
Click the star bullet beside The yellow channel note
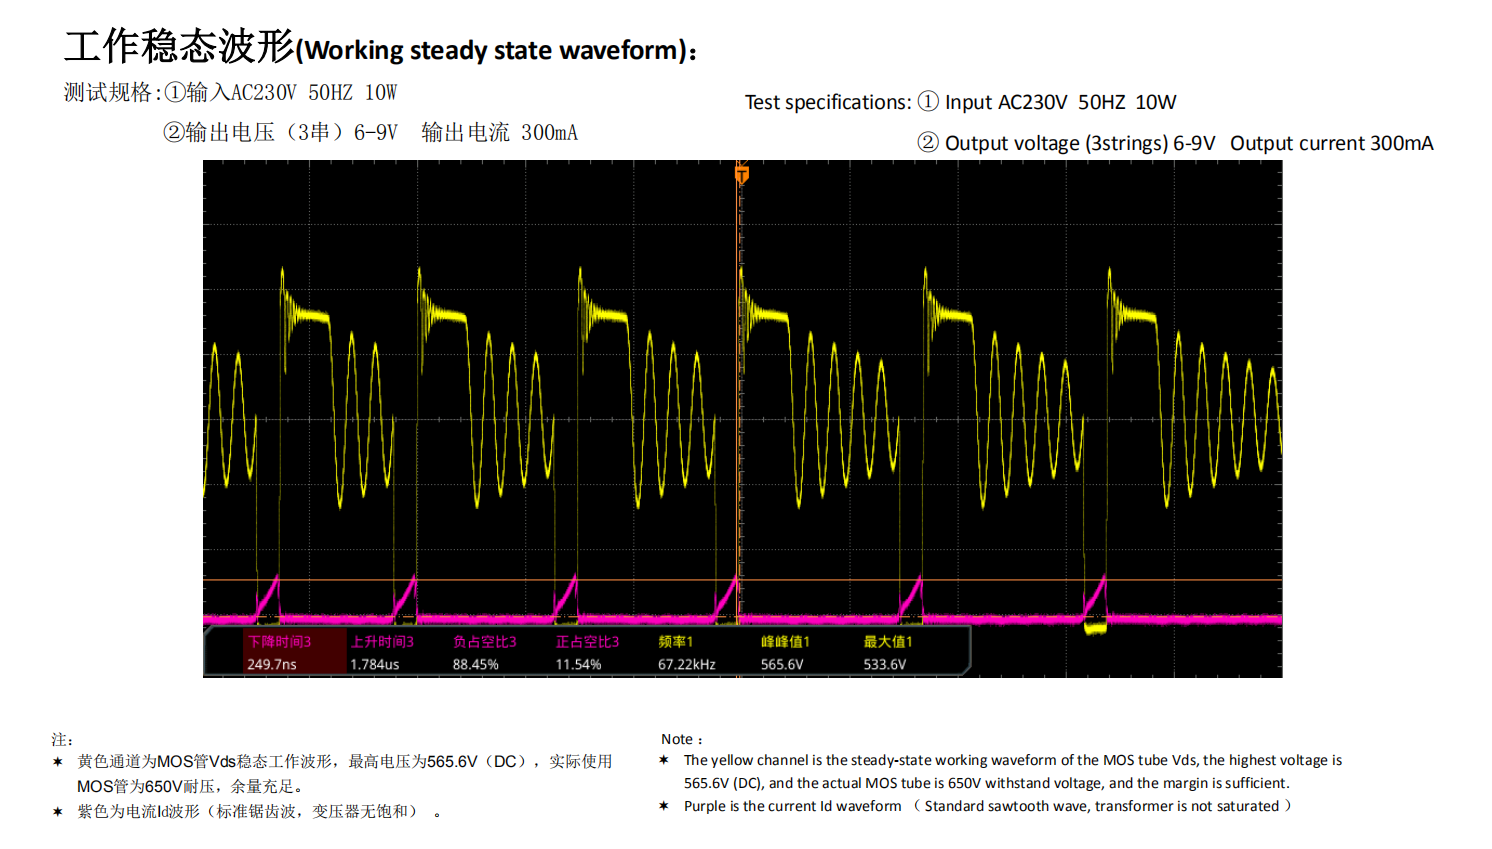tap(664, 761)
